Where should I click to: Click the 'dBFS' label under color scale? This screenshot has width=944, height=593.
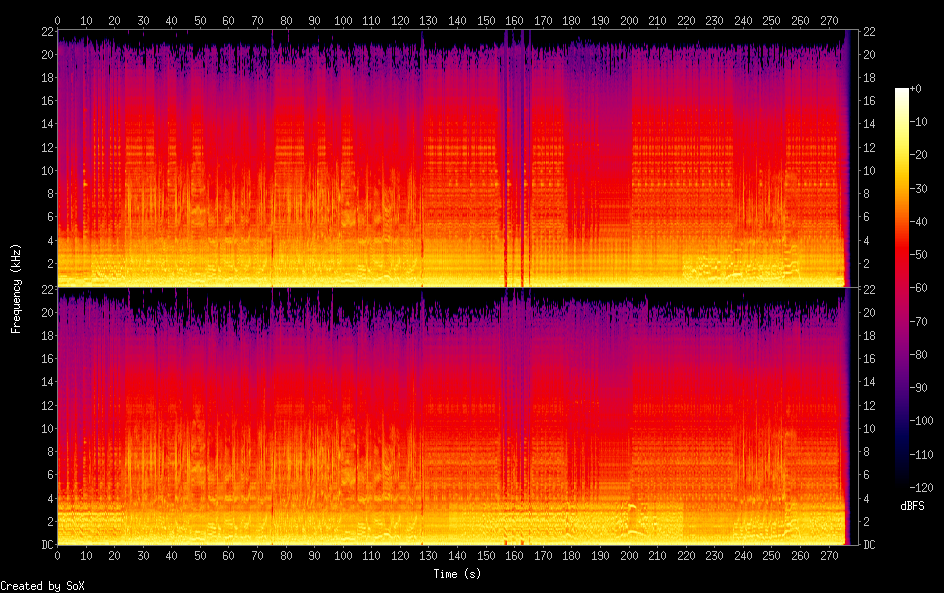point(912,506)
